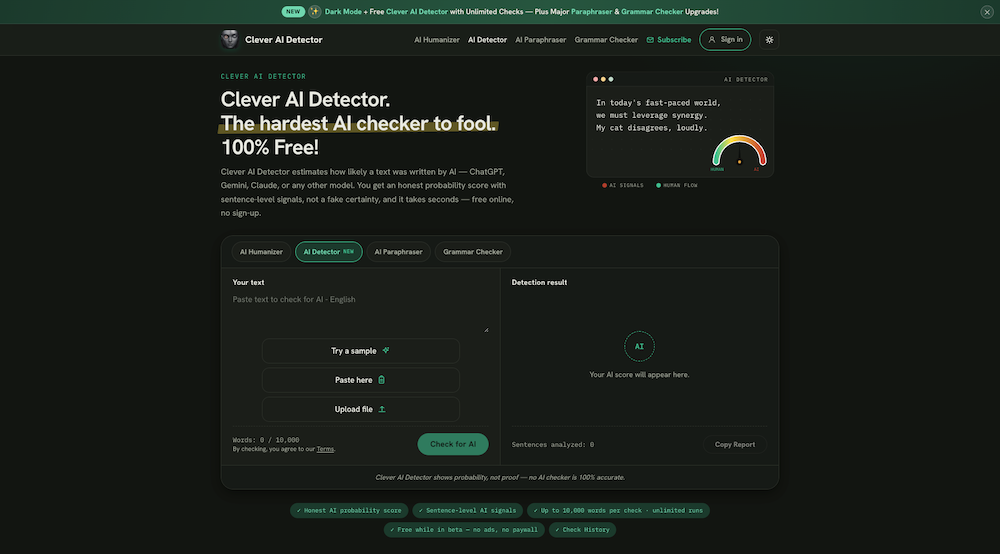
Task: Click the Check History chip
Action: [582, 530]
